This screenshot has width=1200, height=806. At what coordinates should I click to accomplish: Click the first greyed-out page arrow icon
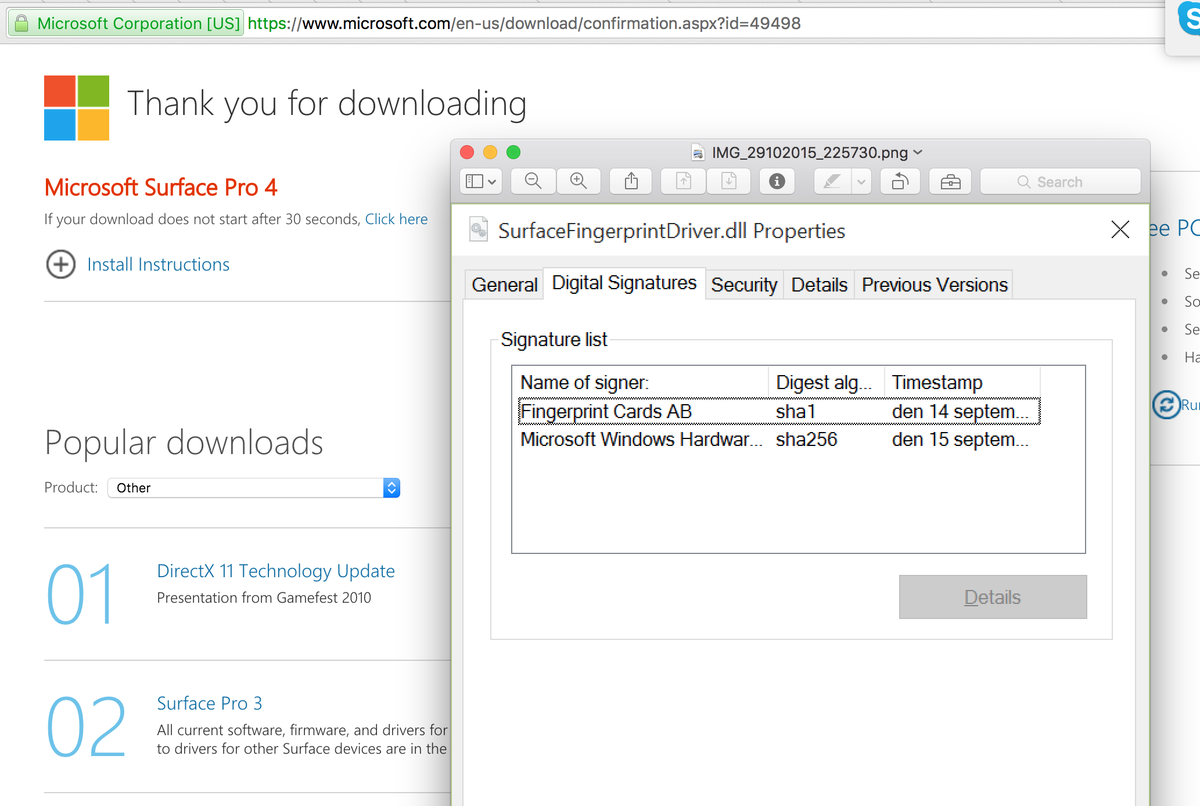(684, 181)
